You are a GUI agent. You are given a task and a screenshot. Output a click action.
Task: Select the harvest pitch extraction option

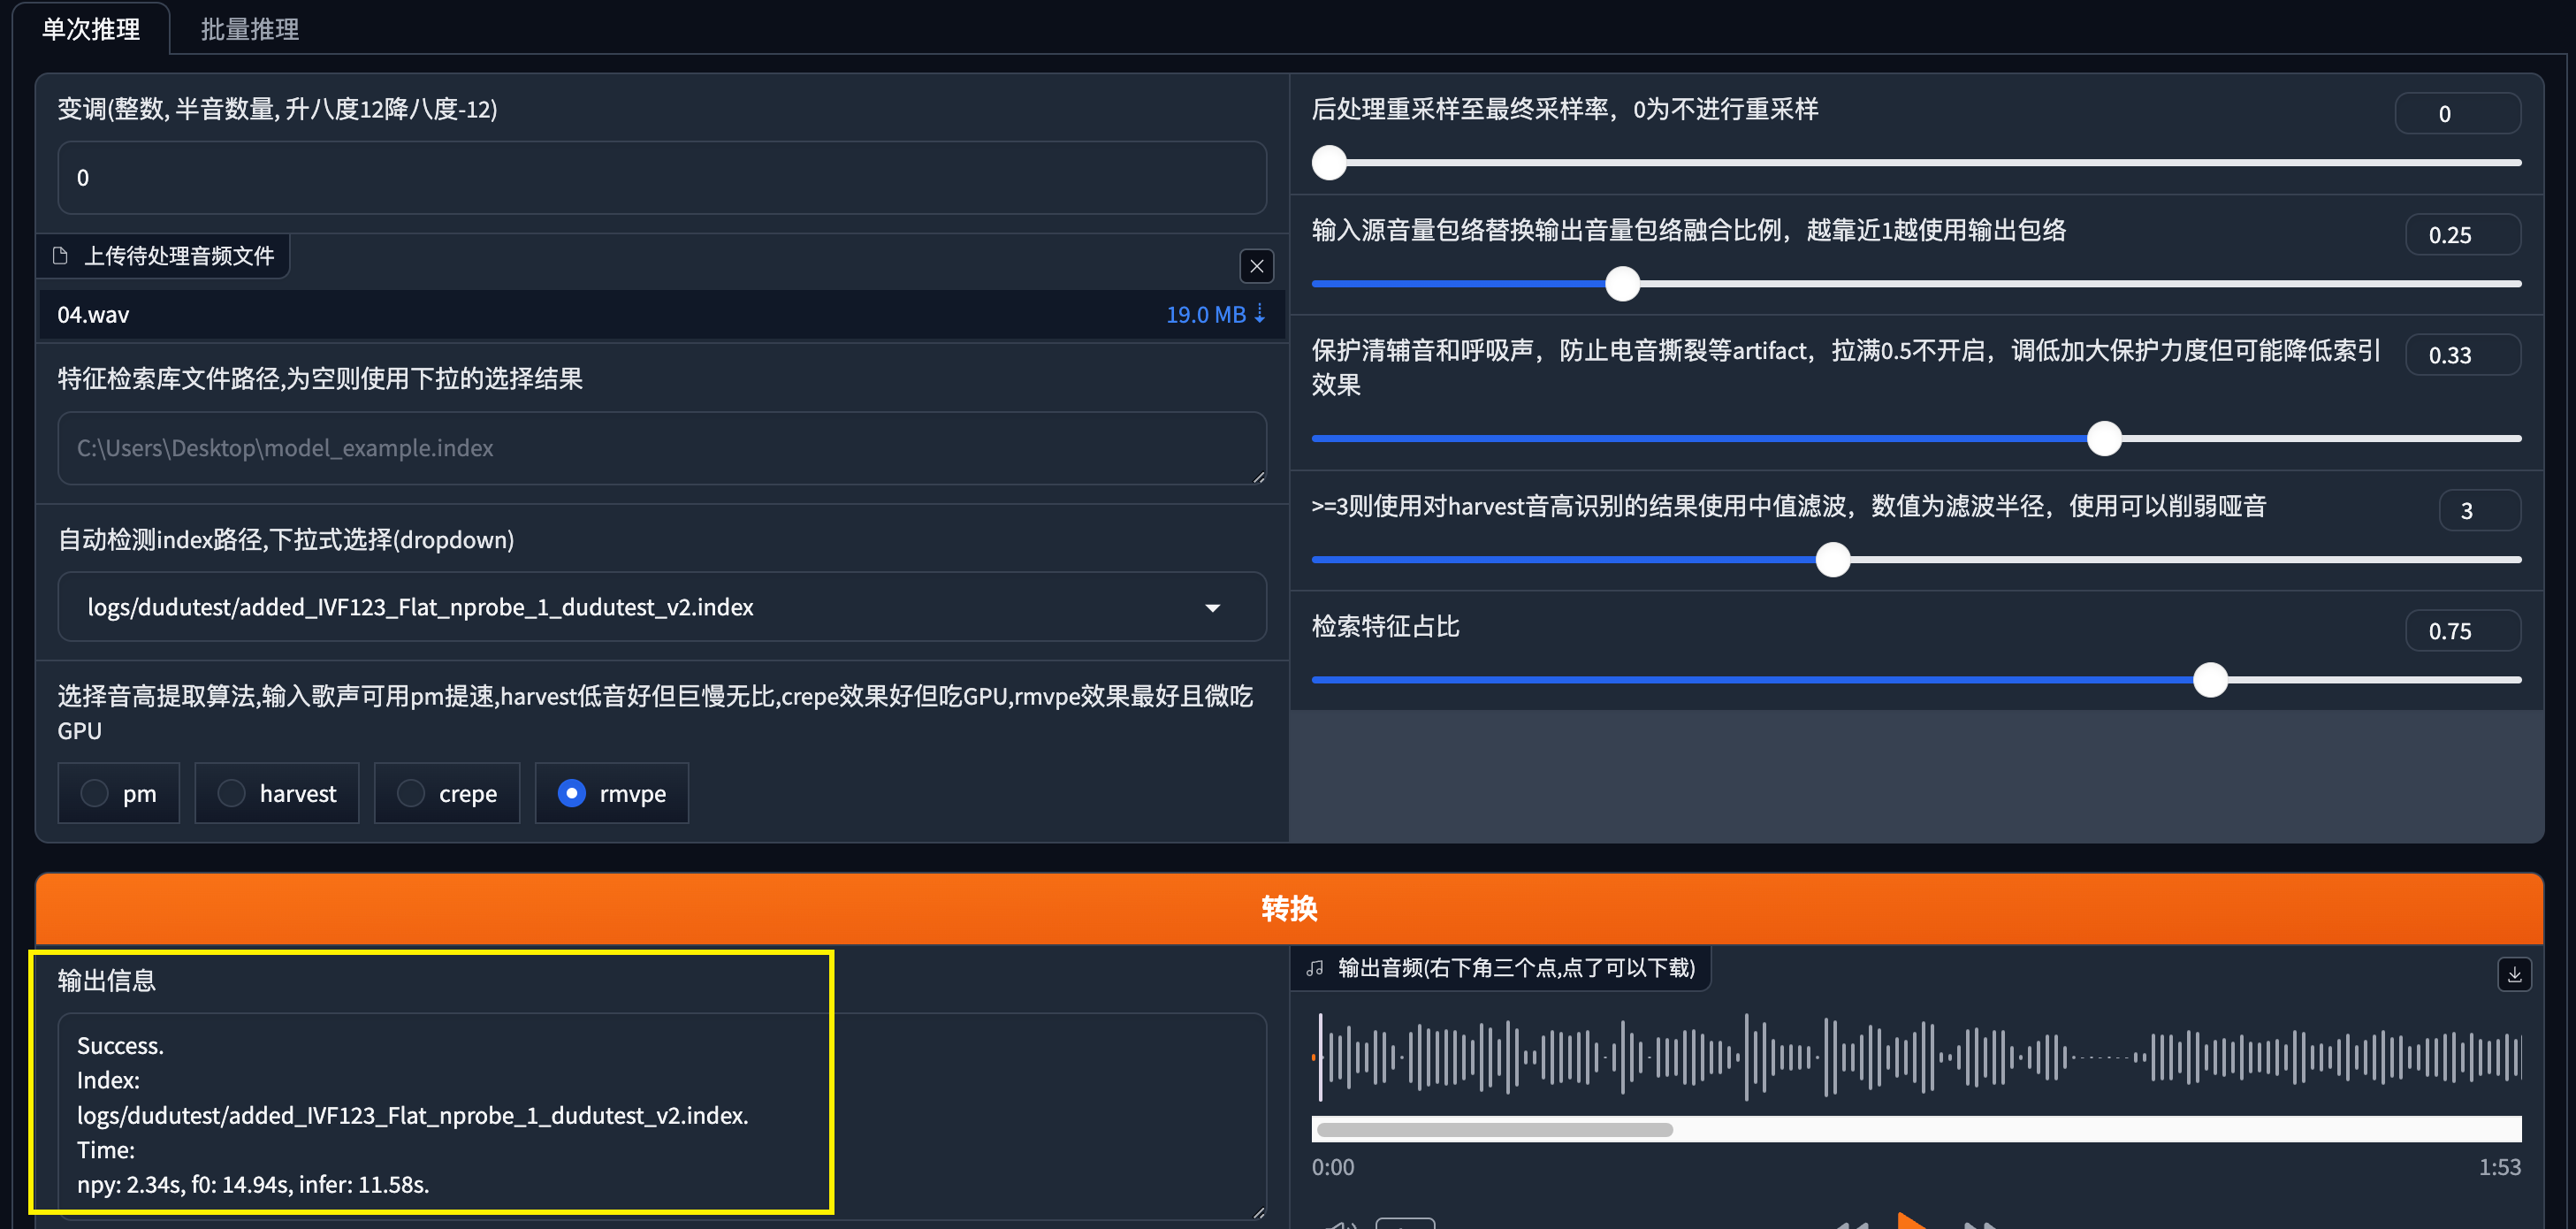[231, 793]
